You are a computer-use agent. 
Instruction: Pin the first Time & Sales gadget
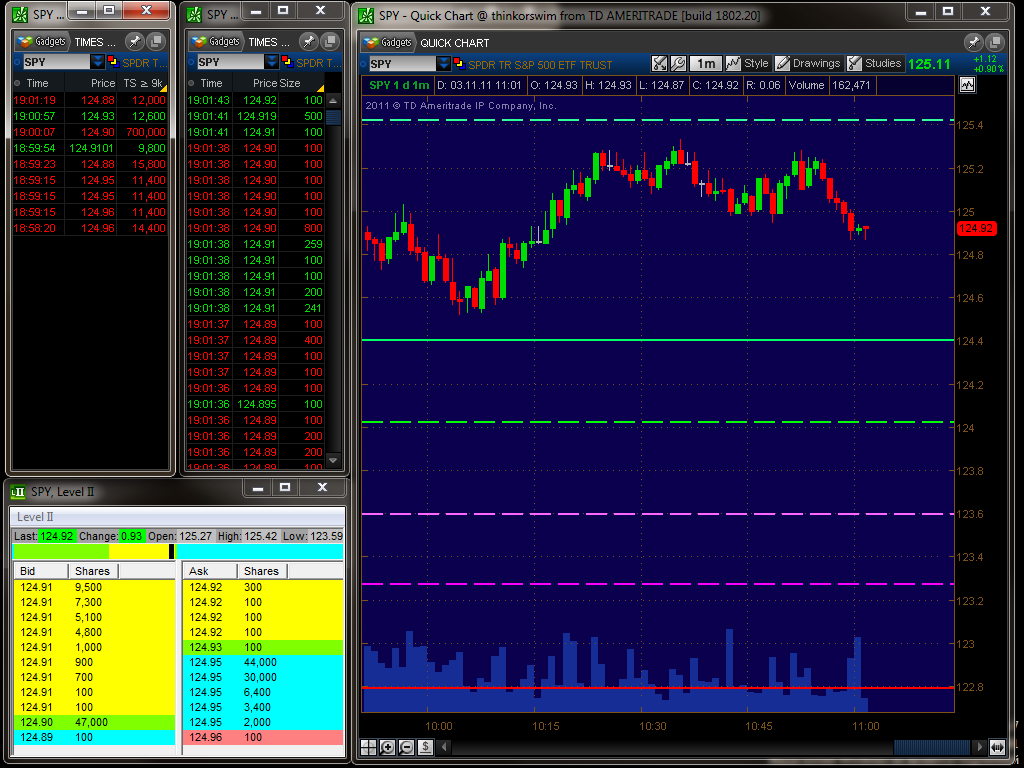click(135, 41)
